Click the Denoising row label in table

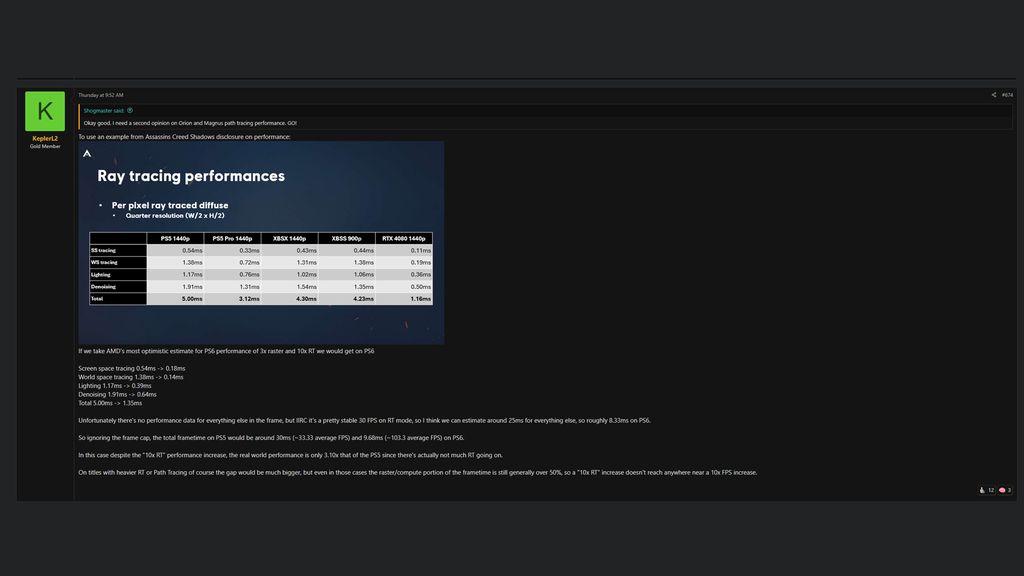[x=103, y=286]
